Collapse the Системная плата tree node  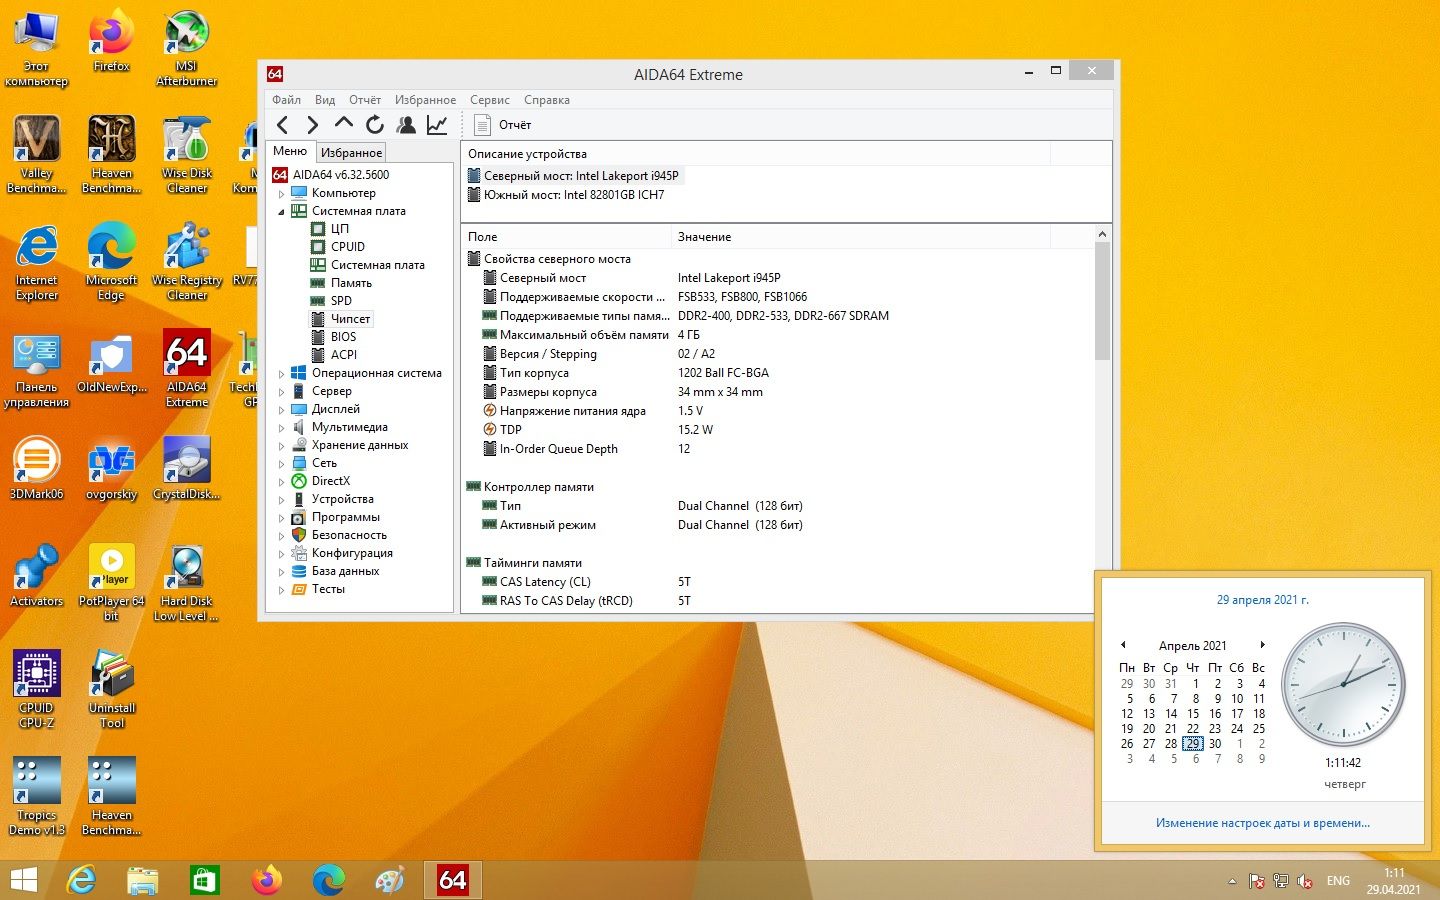coord(281,212)
